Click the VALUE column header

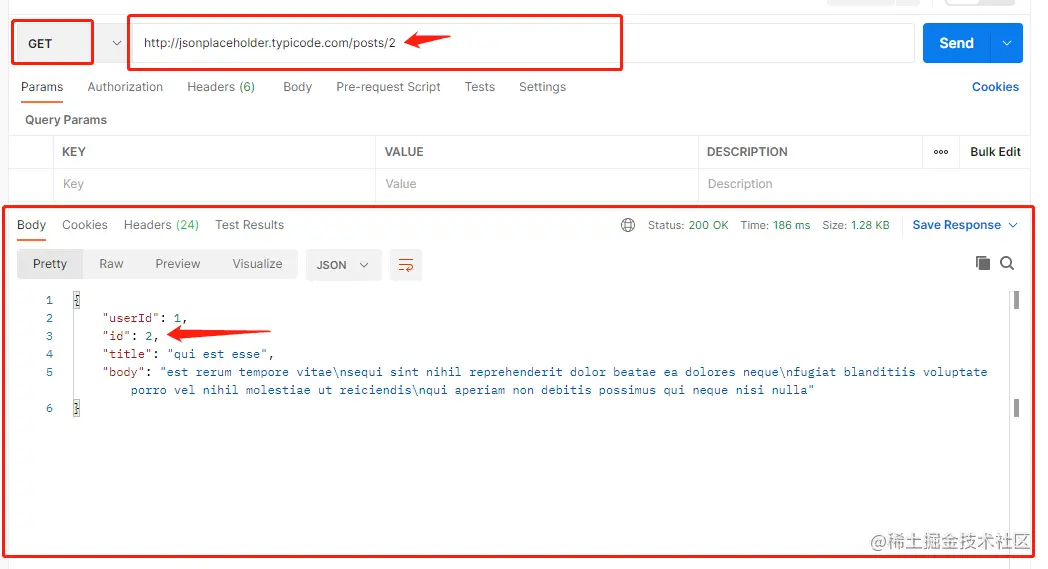click(404, 152)
